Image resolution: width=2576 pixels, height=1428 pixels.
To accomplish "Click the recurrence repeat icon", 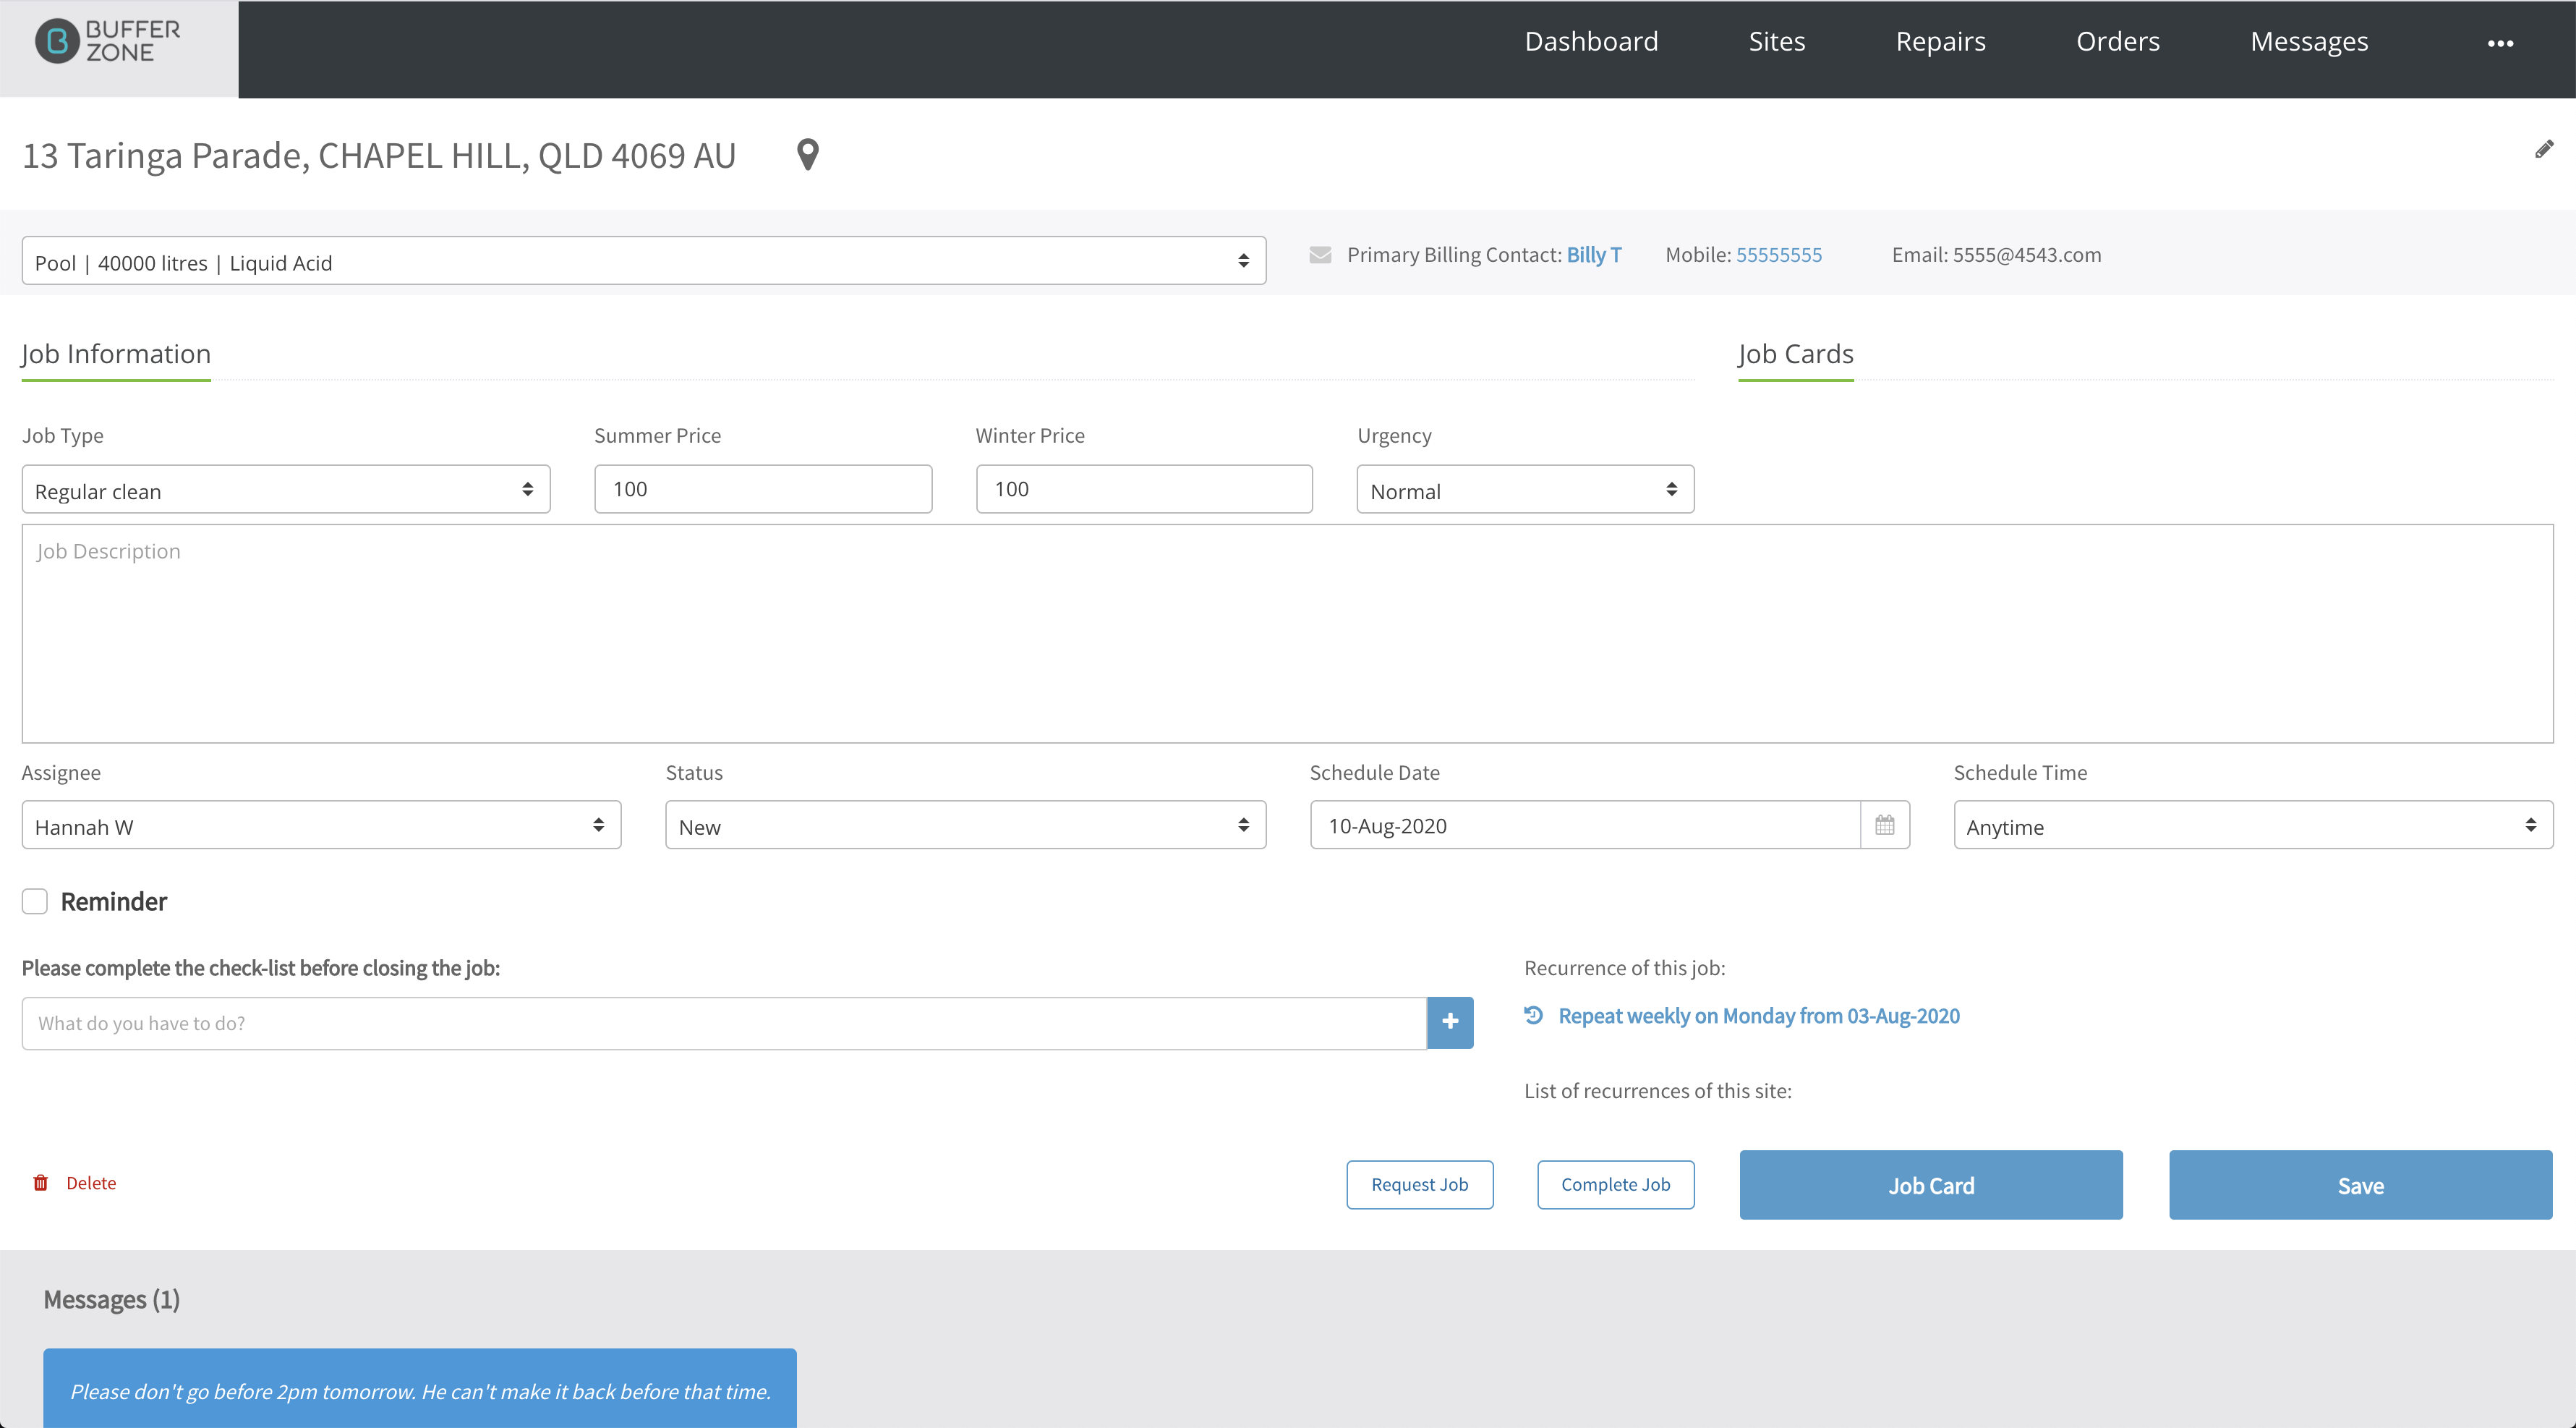I will tap(1533, 1015).
